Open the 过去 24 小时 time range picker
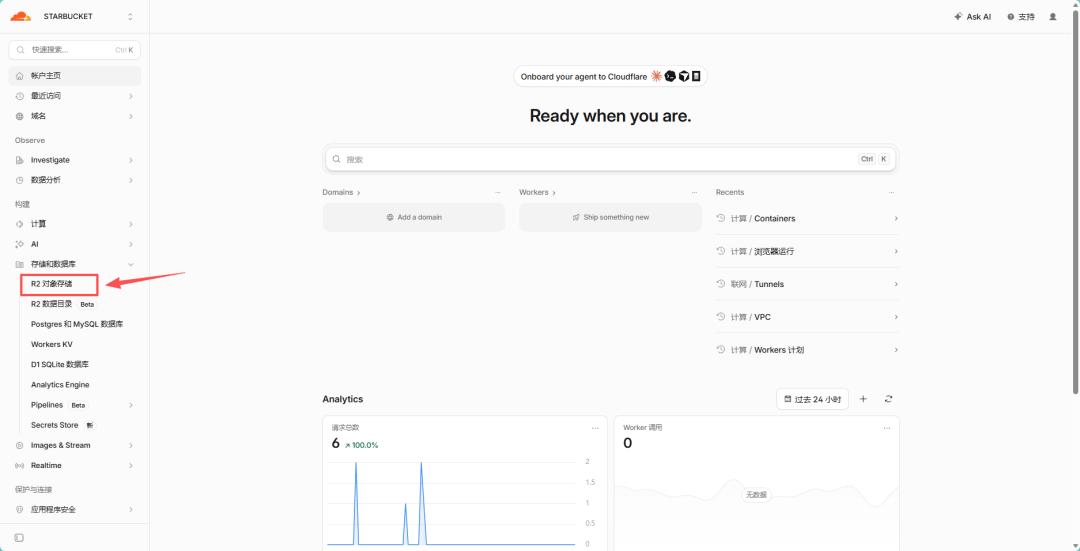This screenshot has height=551, width=1080. (812, 399)
